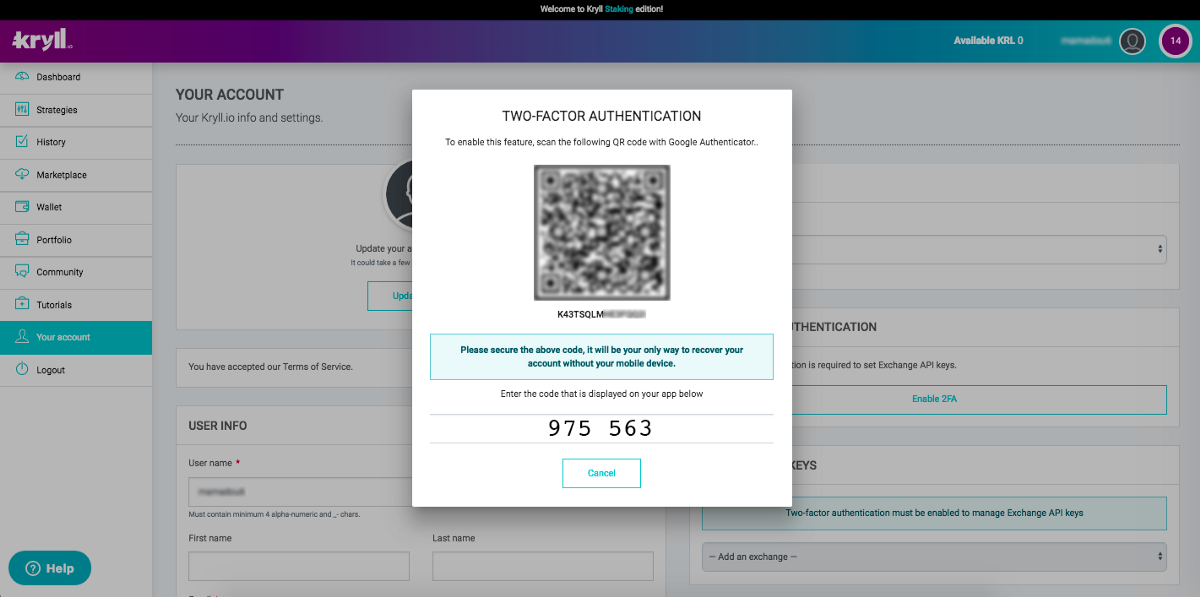The width and height of the screenshot is (1200, 597).
Task: Open Tutorials from the sidebar
Action: tap(76, 305)
